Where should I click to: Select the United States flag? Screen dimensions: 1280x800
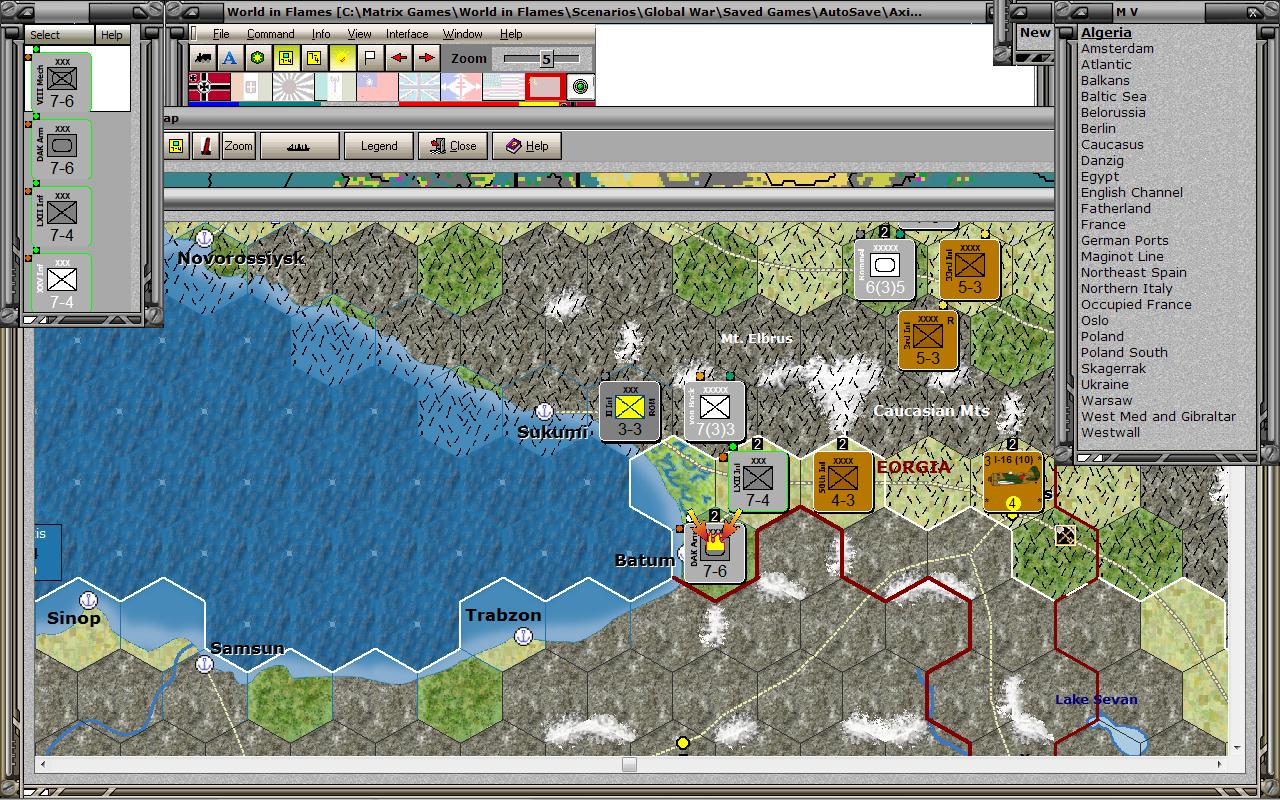point(504,87)
